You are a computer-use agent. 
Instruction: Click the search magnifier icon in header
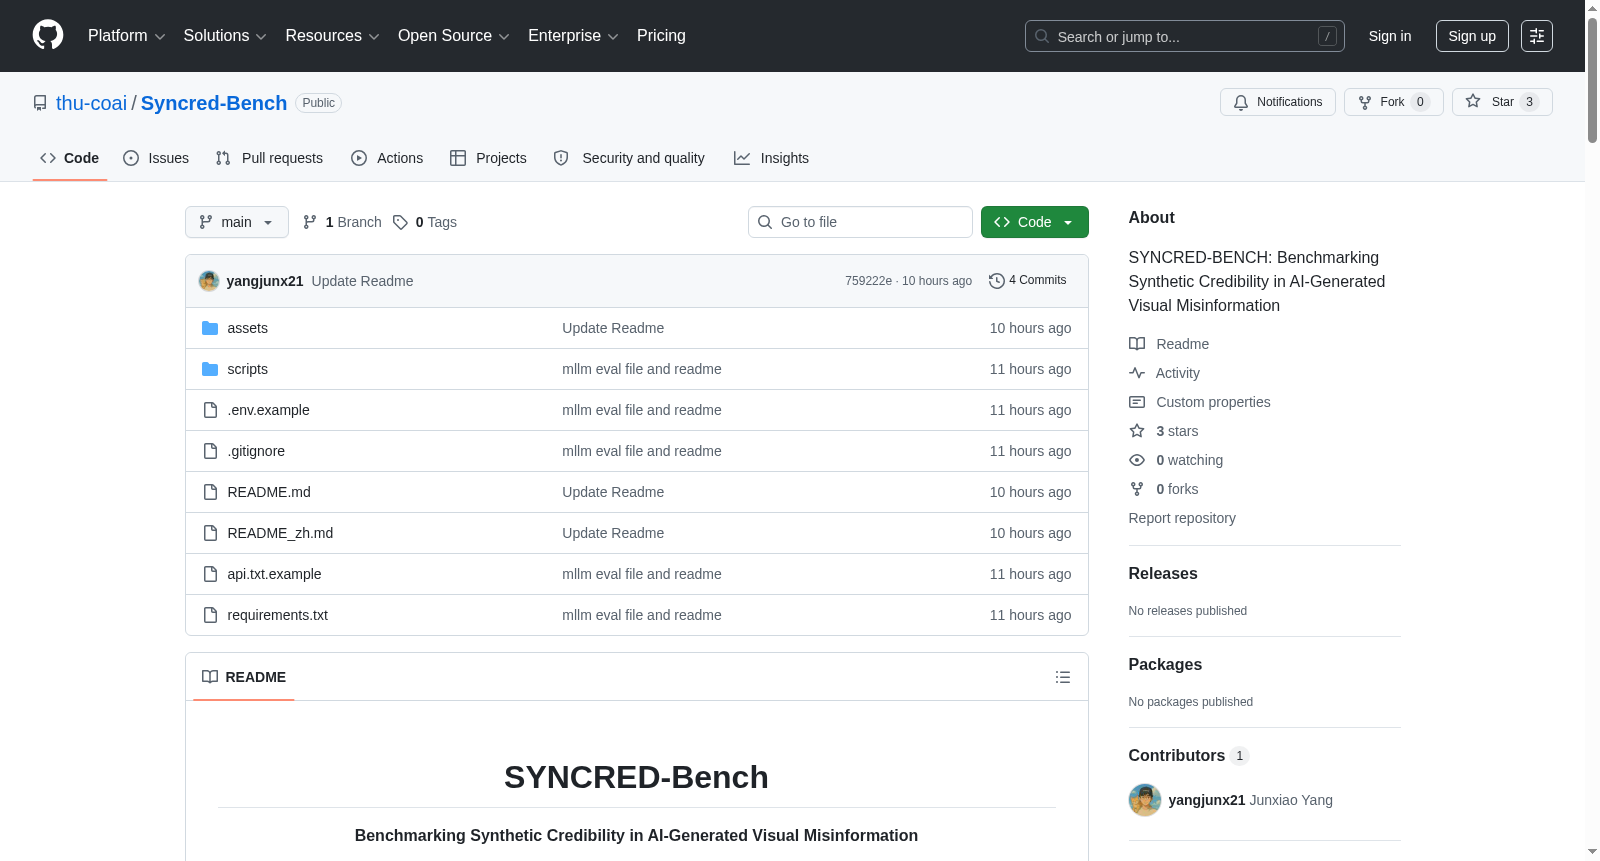(1042, 36)
